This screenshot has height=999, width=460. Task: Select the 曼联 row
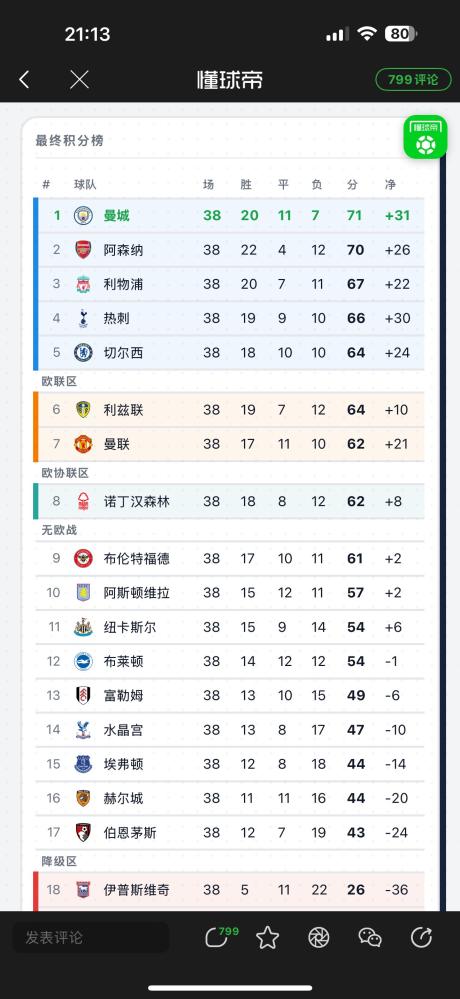229,444
